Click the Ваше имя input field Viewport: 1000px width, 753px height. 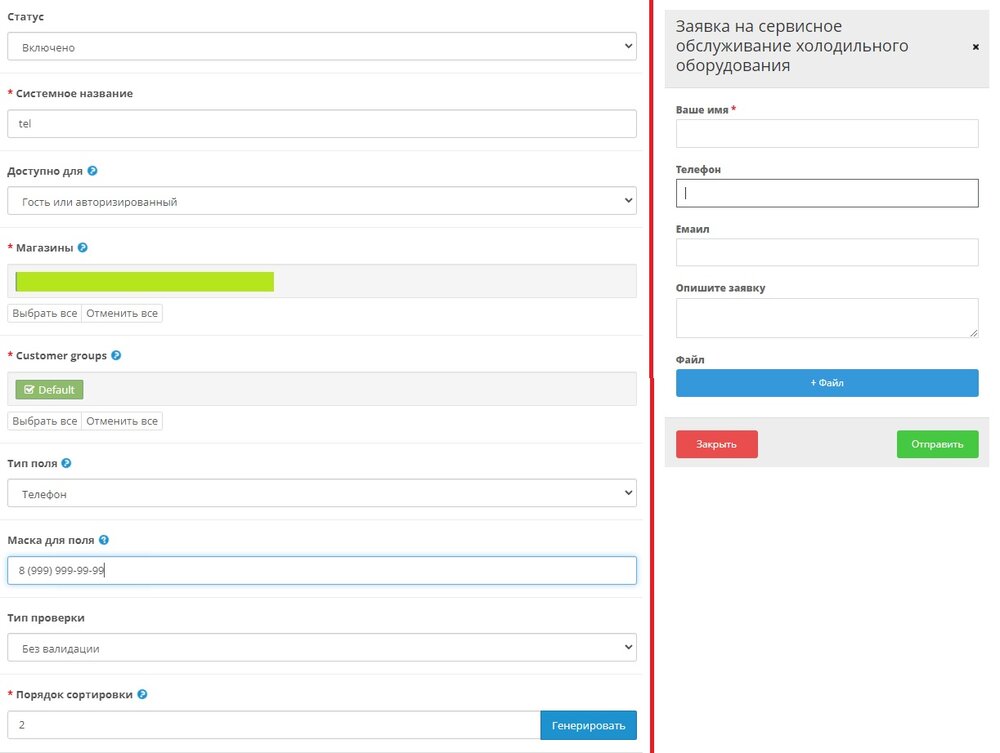[x=826, y=134]
